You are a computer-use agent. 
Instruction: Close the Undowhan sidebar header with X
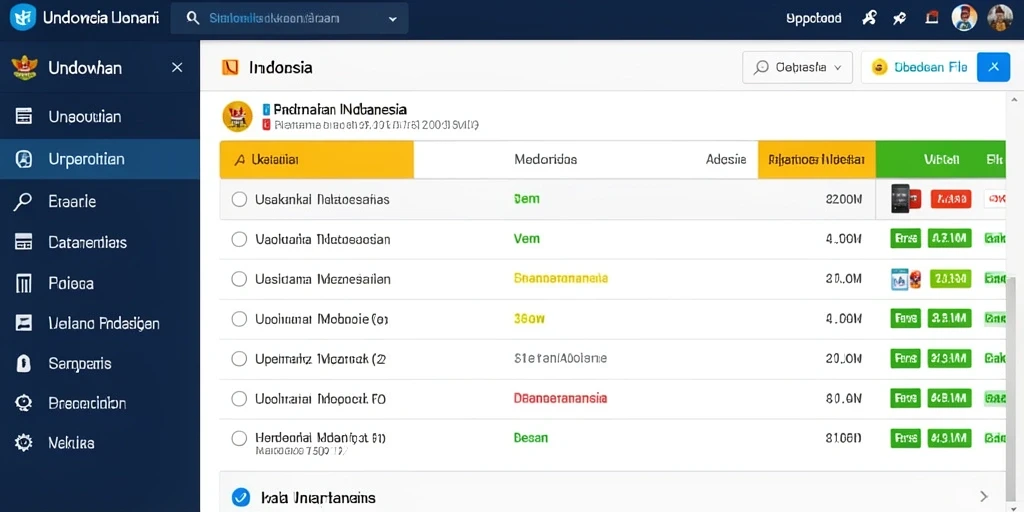pos(177,67)
